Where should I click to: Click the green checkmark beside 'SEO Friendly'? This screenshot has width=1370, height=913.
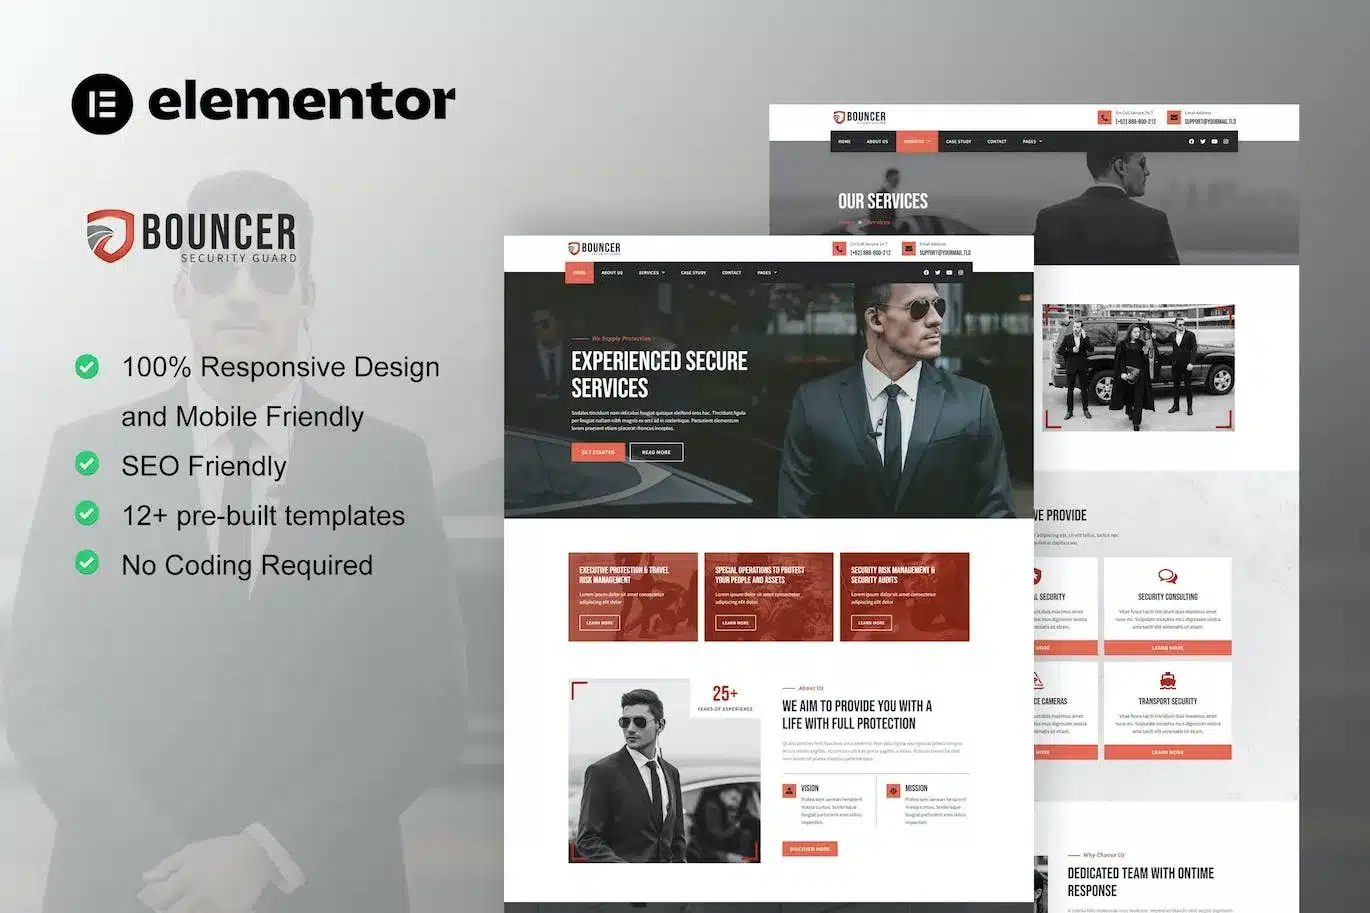pos(87,464)
